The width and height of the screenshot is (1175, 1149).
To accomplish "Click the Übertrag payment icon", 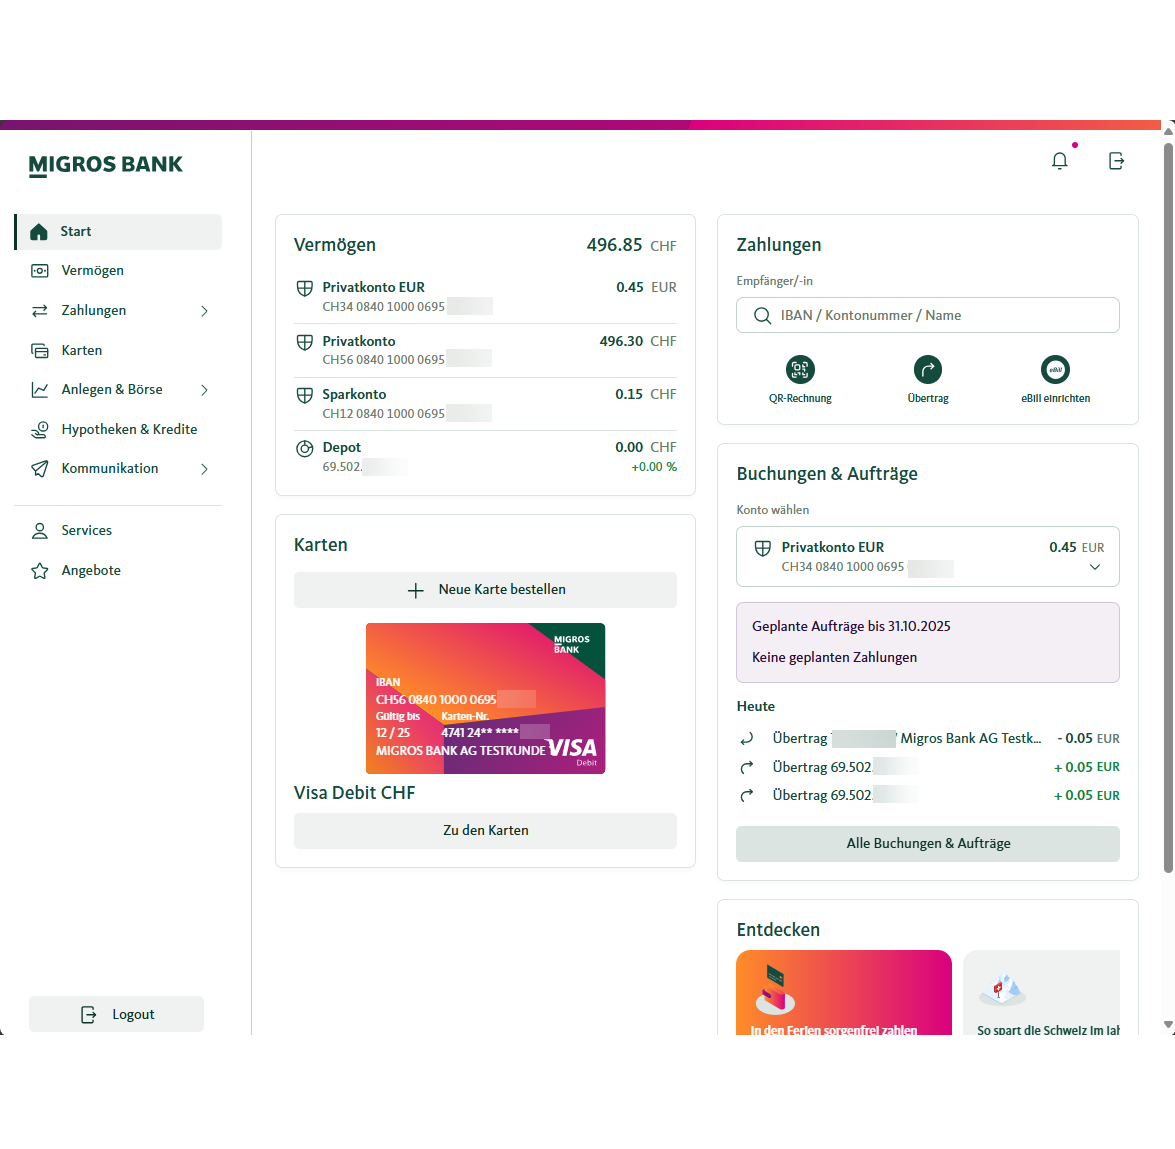I will pos(928,370).
